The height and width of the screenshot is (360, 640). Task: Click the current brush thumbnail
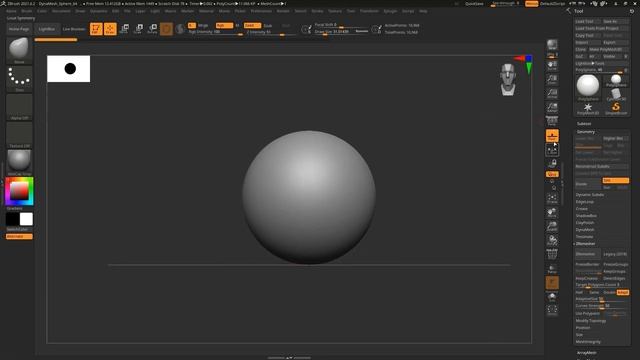tap(19, 51)
